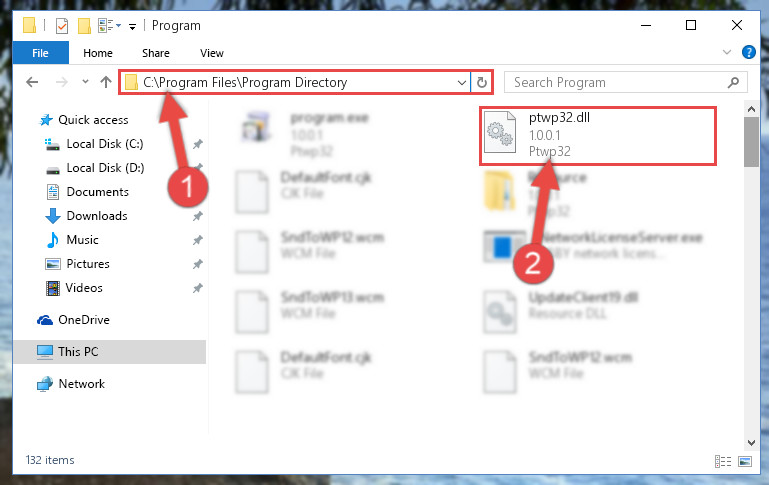The width and height of the screenshot is (769, 485).
Task: Unpin Music using its pin icon
Action: tap(198, 240)
